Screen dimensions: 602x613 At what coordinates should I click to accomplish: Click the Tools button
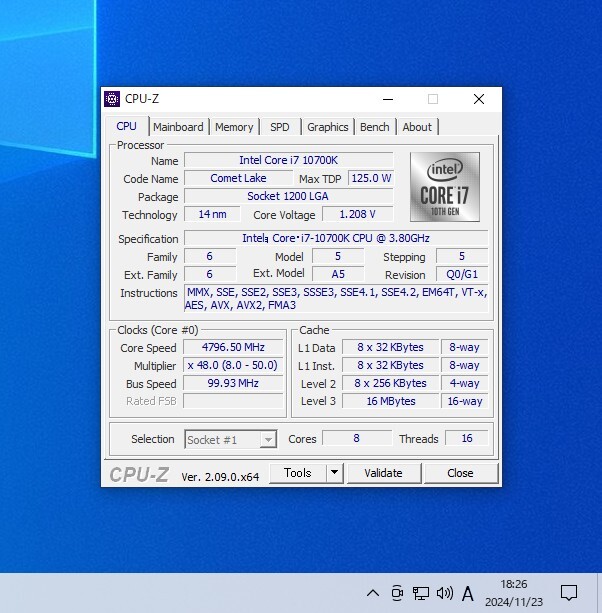(298, 473)
